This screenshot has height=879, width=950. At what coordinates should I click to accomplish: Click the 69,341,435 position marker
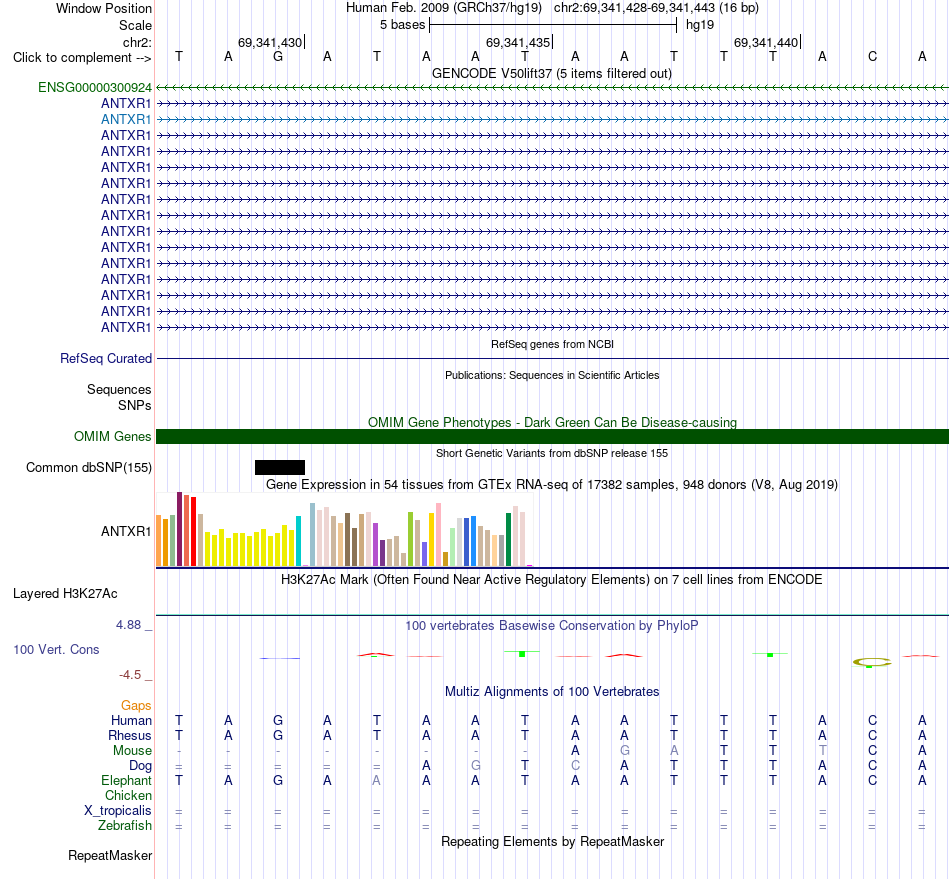tap(519, 42)
